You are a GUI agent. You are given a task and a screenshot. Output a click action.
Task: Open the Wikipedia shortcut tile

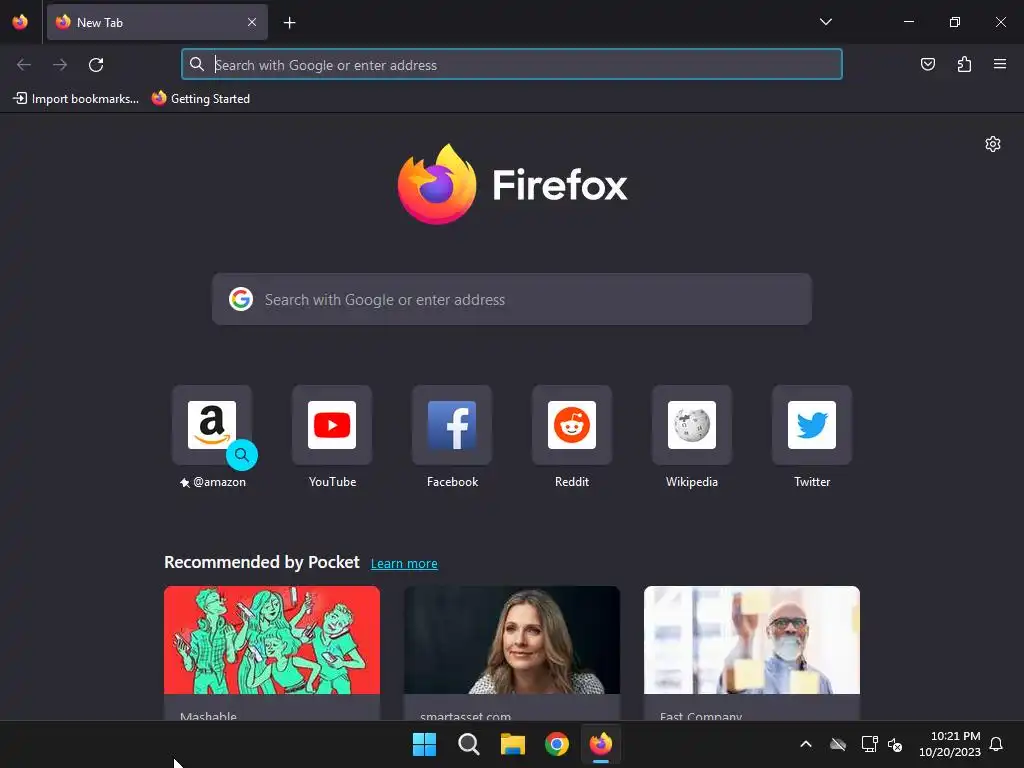click(692, 425)
